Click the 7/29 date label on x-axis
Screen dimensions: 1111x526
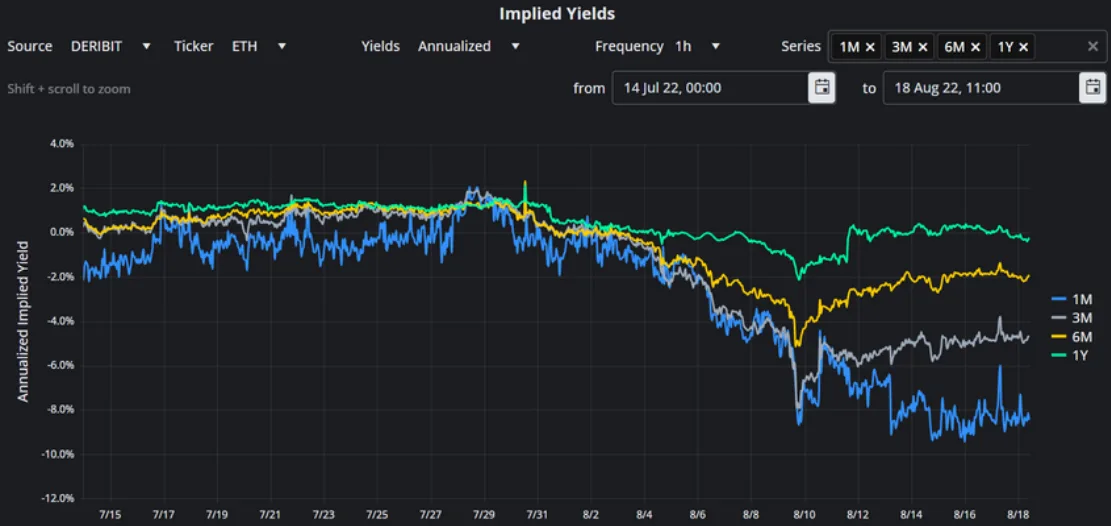tap(485, 513)
